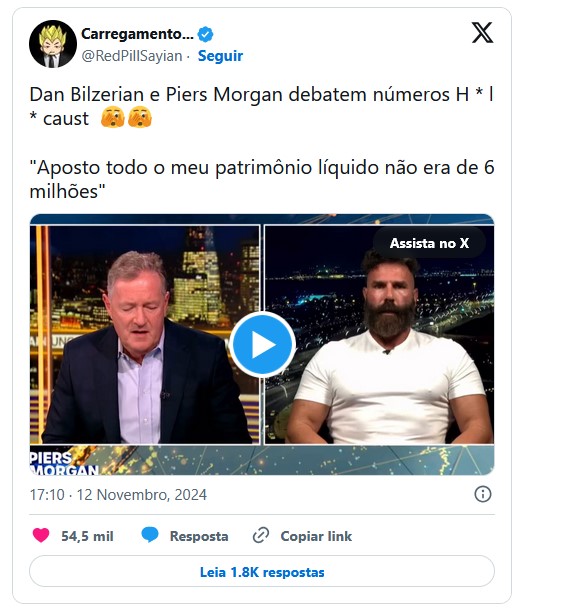Click the blue verified badge beside Carregamento
561x611 pixels.
205,34
